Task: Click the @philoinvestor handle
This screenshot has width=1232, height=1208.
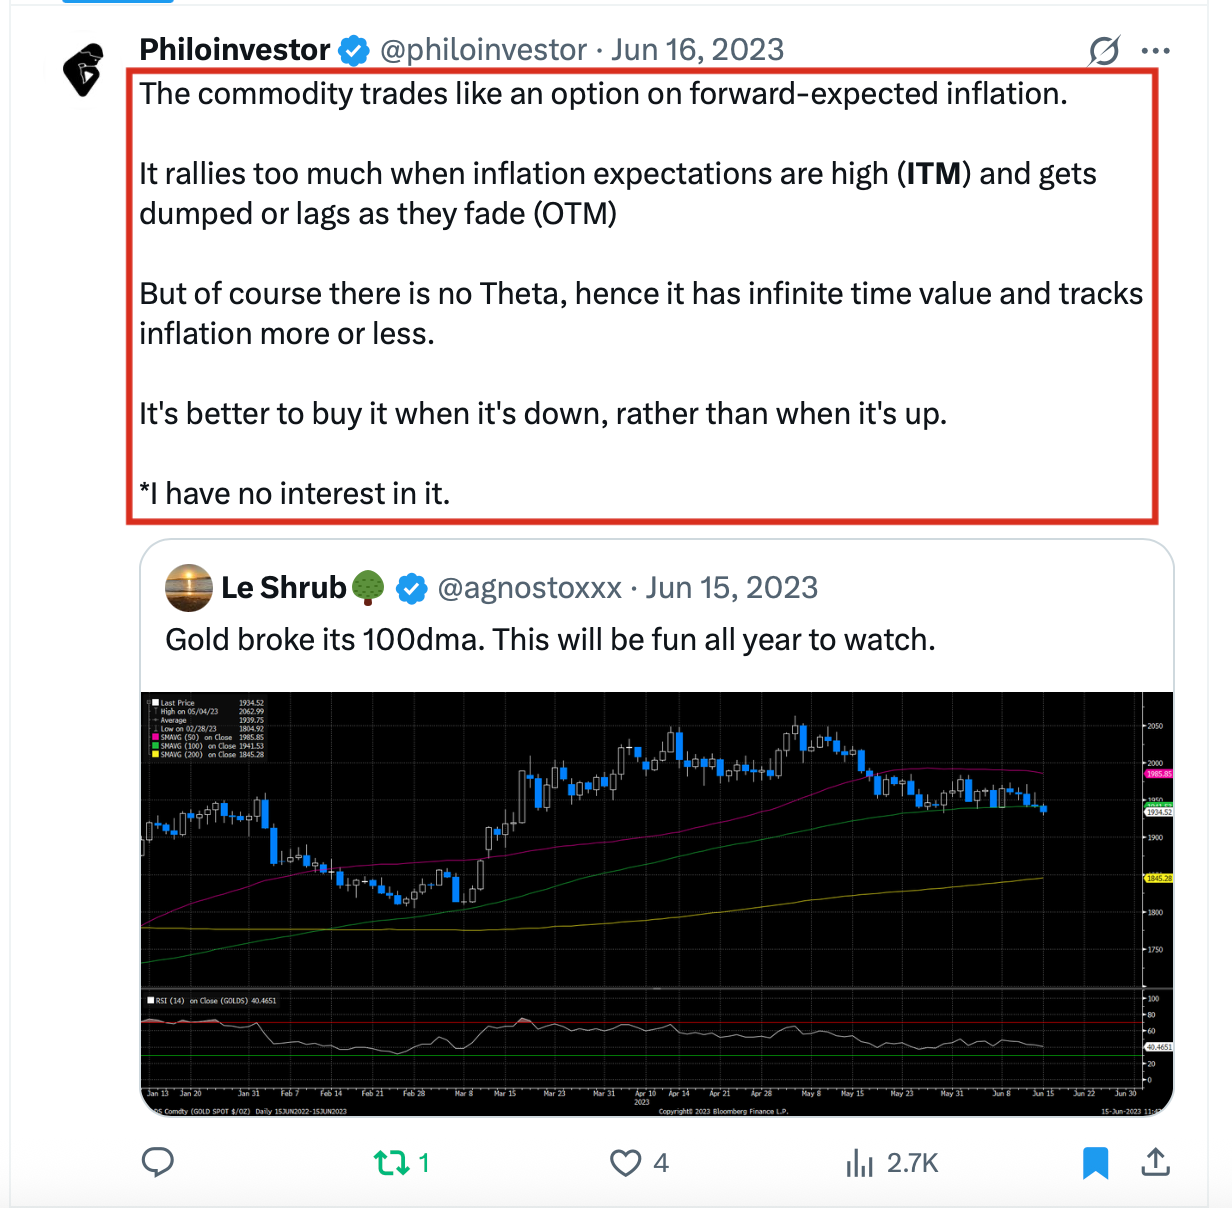Action: 483,50
